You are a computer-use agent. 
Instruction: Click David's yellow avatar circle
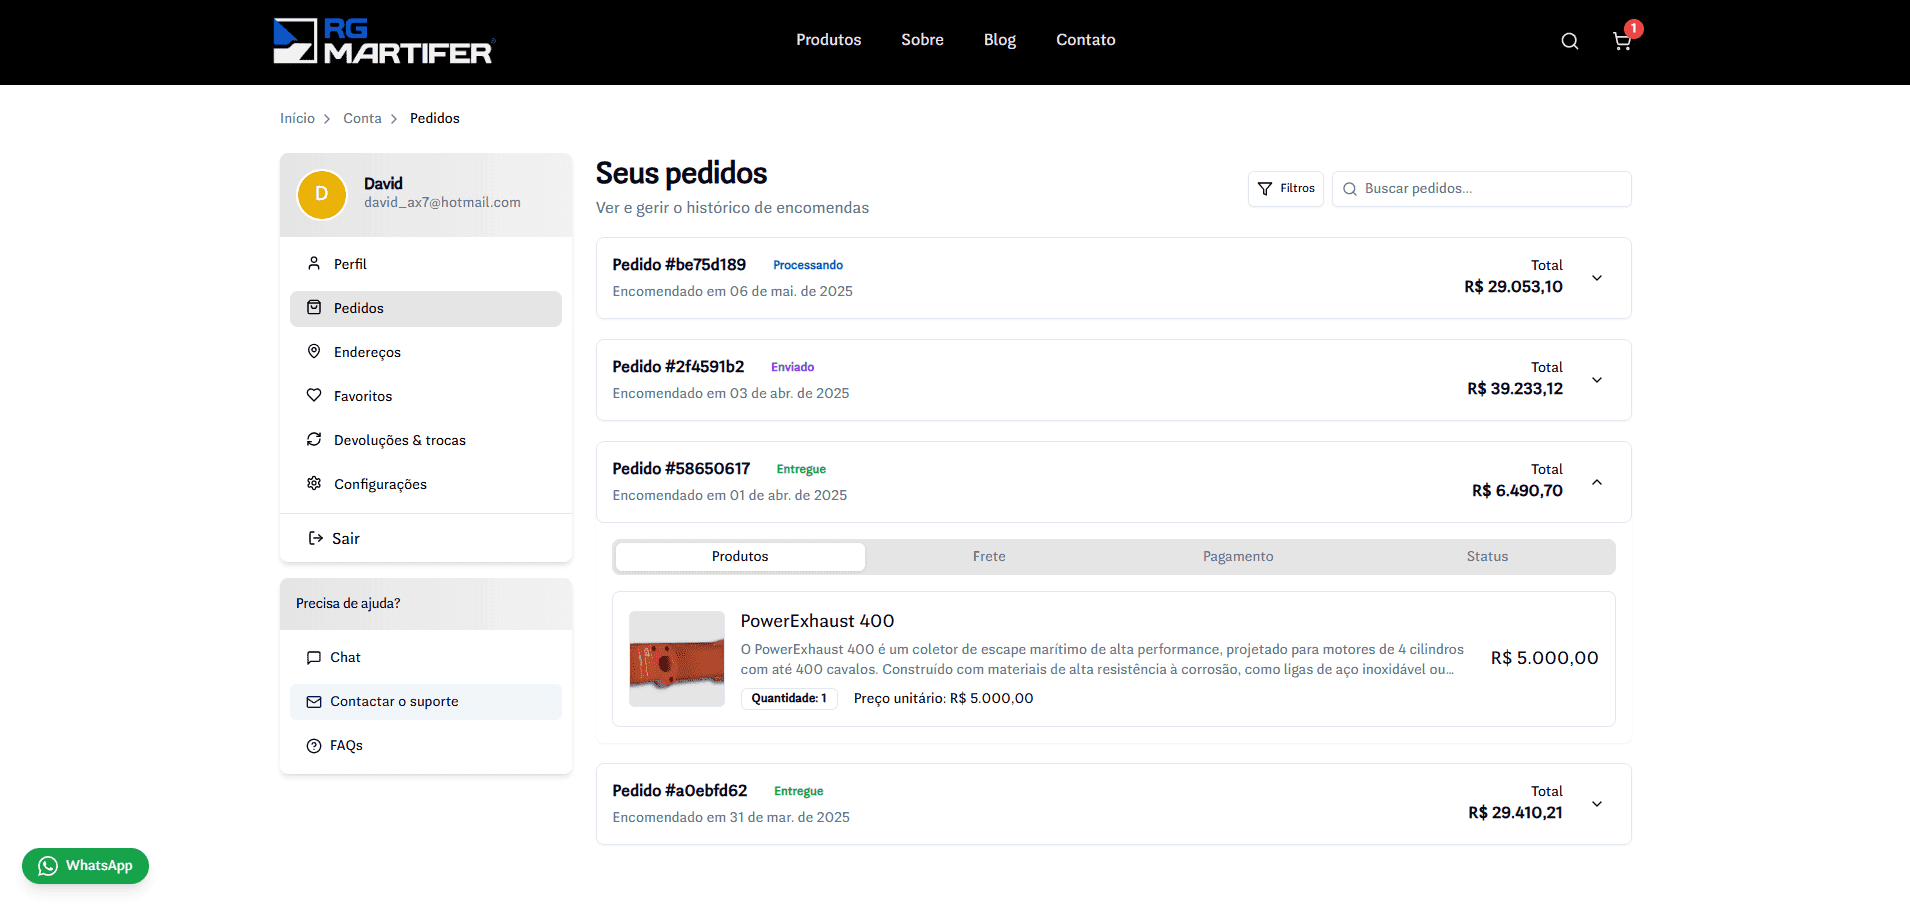coord(322,194)
